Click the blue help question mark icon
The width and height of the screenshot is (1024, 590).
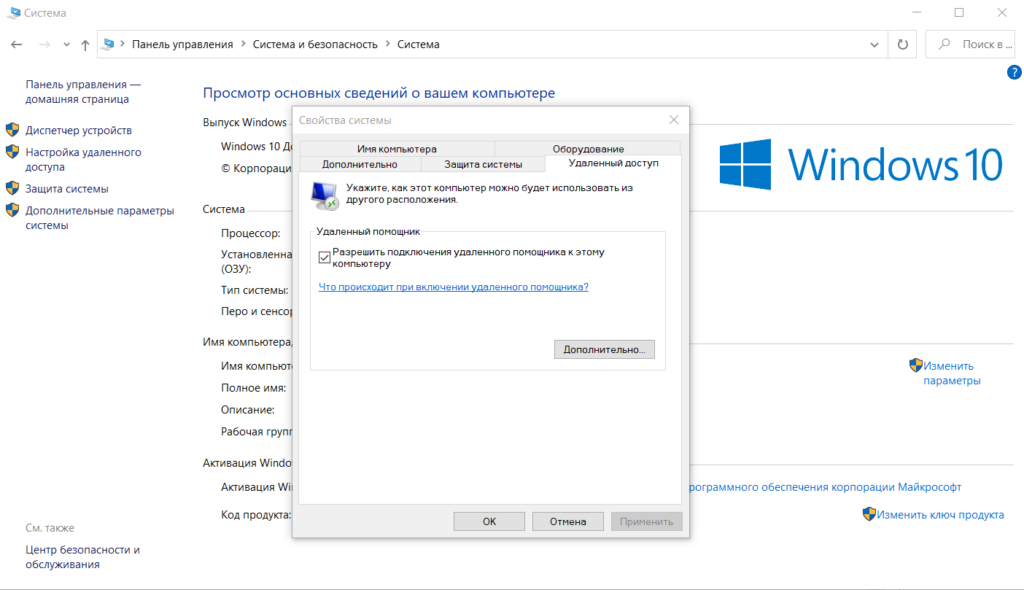(1014, 73)
